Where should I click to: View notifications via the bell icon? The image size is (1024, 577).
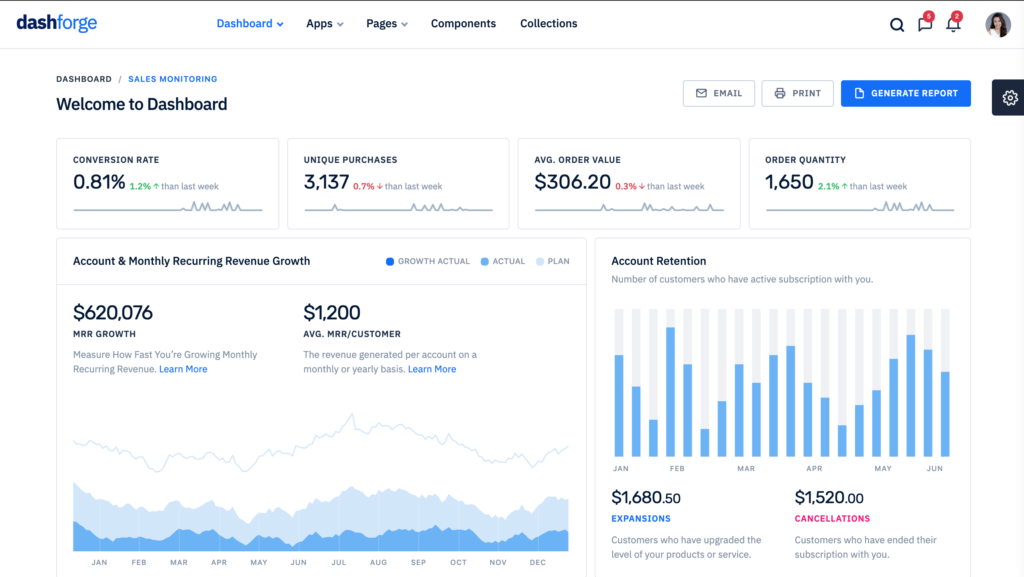click(x=953, y=25)
